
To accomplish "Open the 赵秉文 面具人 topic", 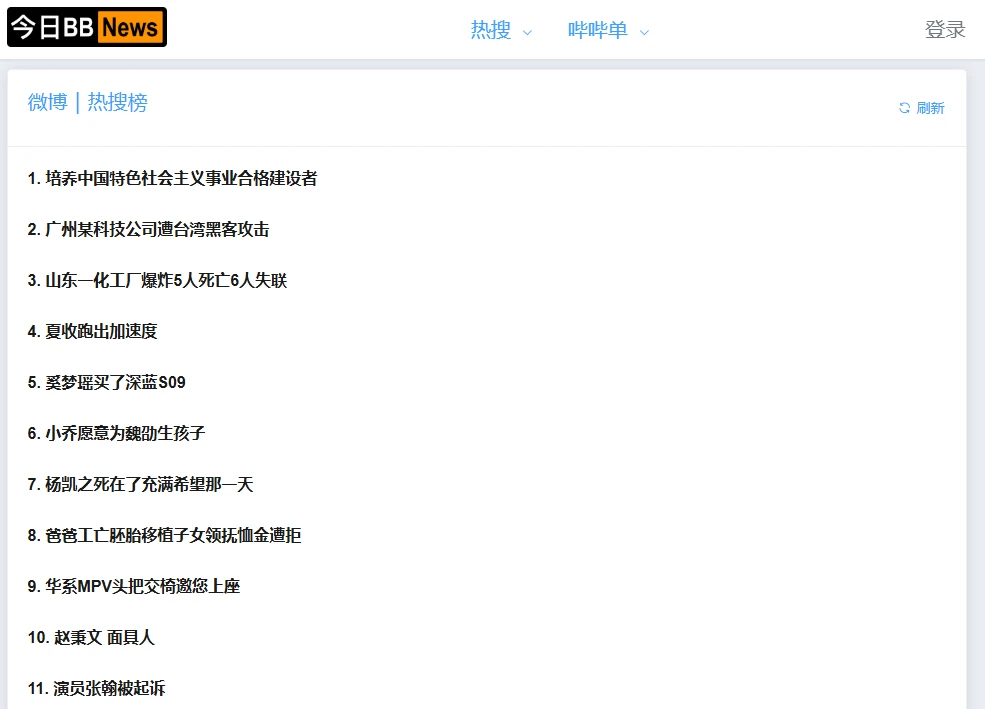I will tap(91, 637).
